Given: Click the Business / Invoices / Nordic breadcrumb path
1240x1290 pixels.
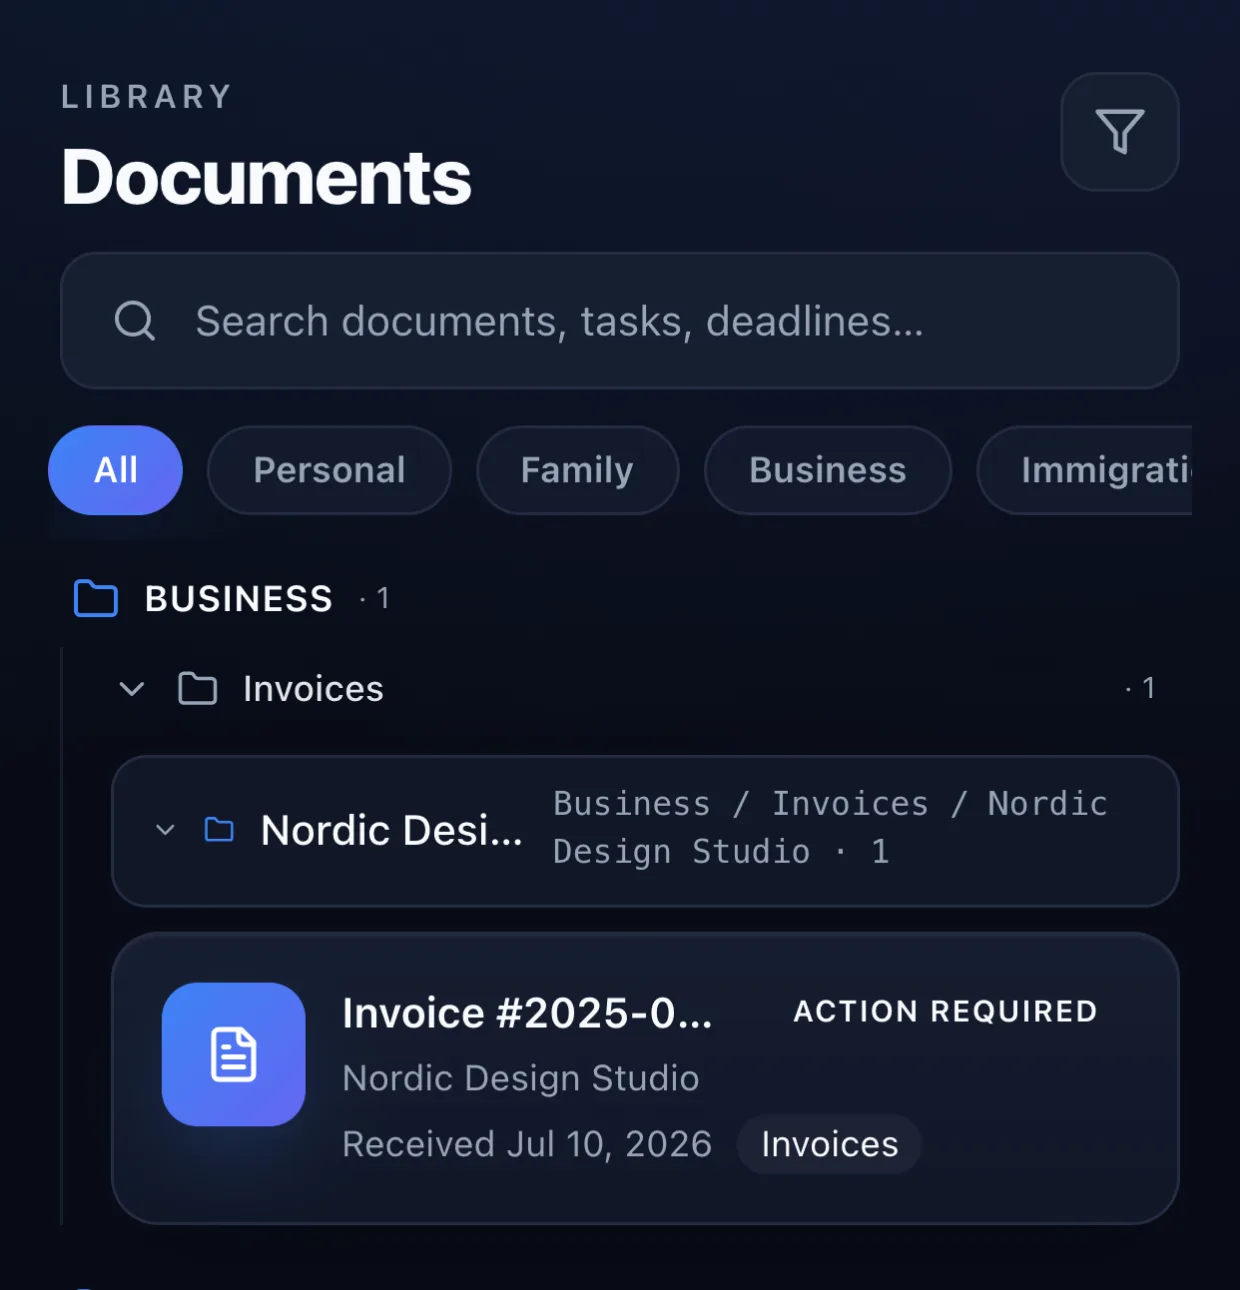Looking at the screenshot, I should (x=830, y=827).
